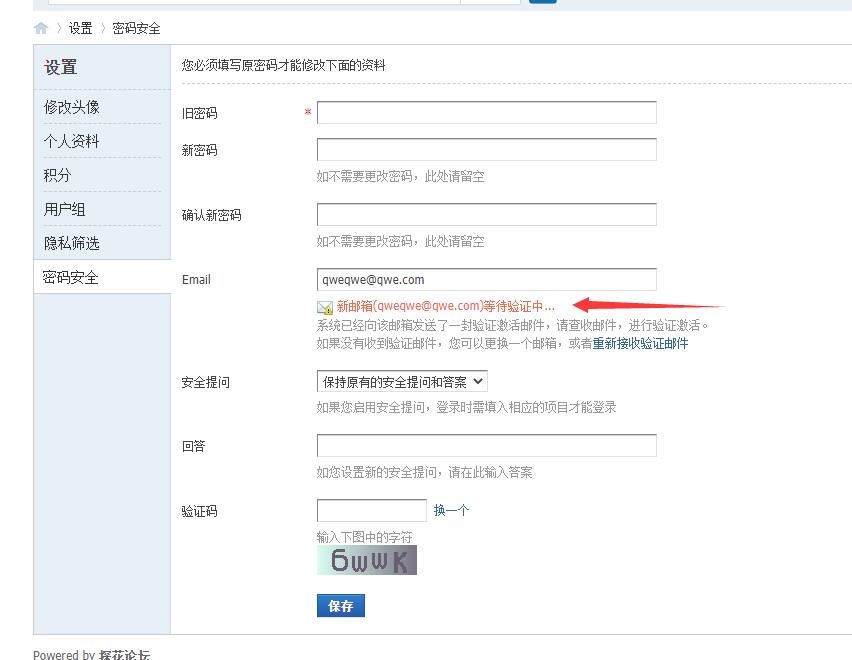Click the 验证码 input field
The image size is (852, 660).
point(371,511)
